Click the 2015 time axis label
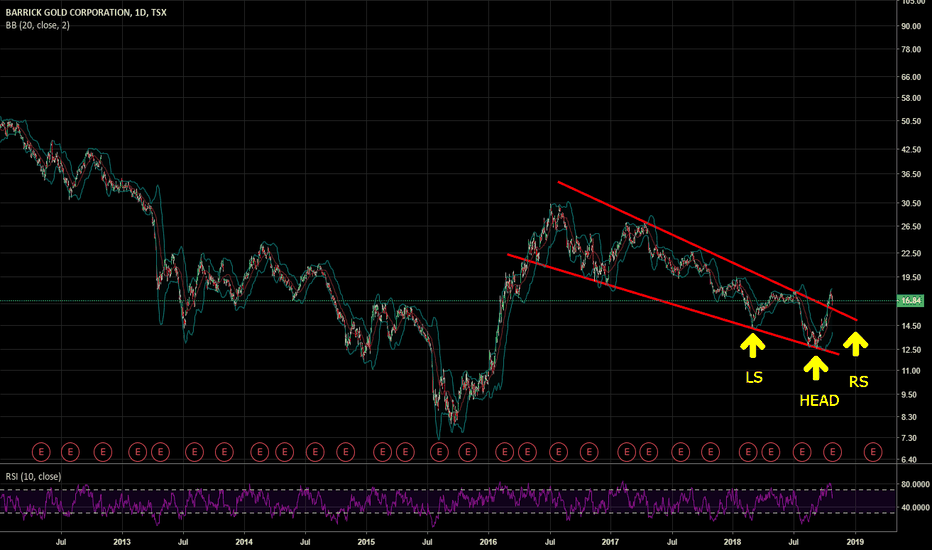Screen dimensions: 932x550 pos(366,542)
